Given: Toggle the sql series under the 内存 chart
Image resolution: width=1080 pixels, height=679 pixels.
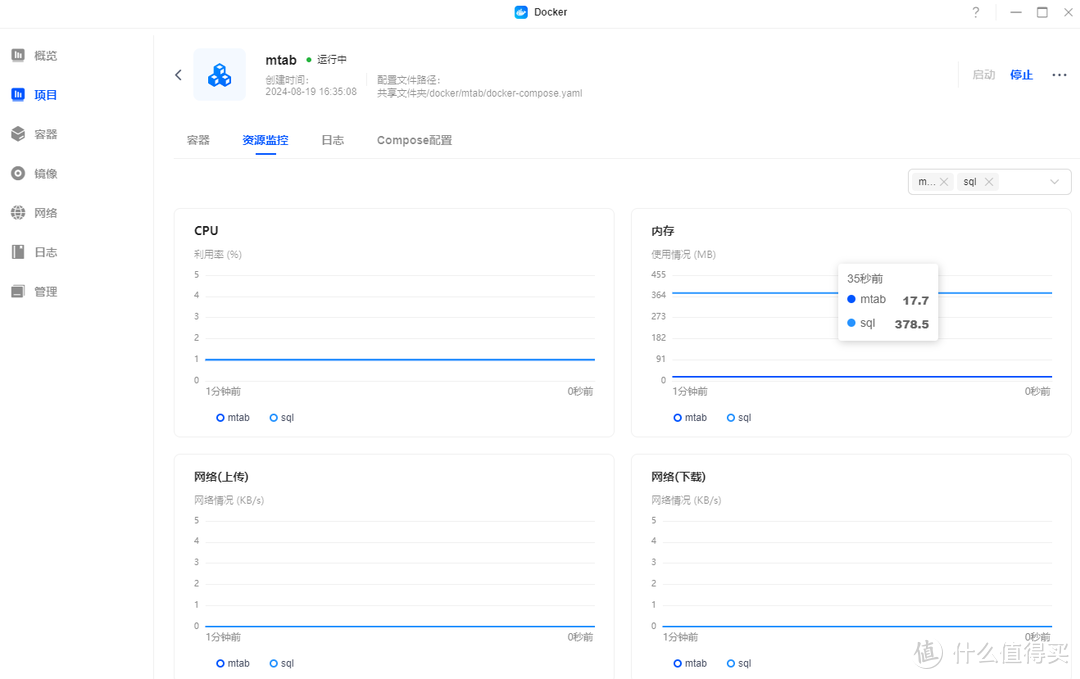Looking at the screenshot, I should 738,417.
